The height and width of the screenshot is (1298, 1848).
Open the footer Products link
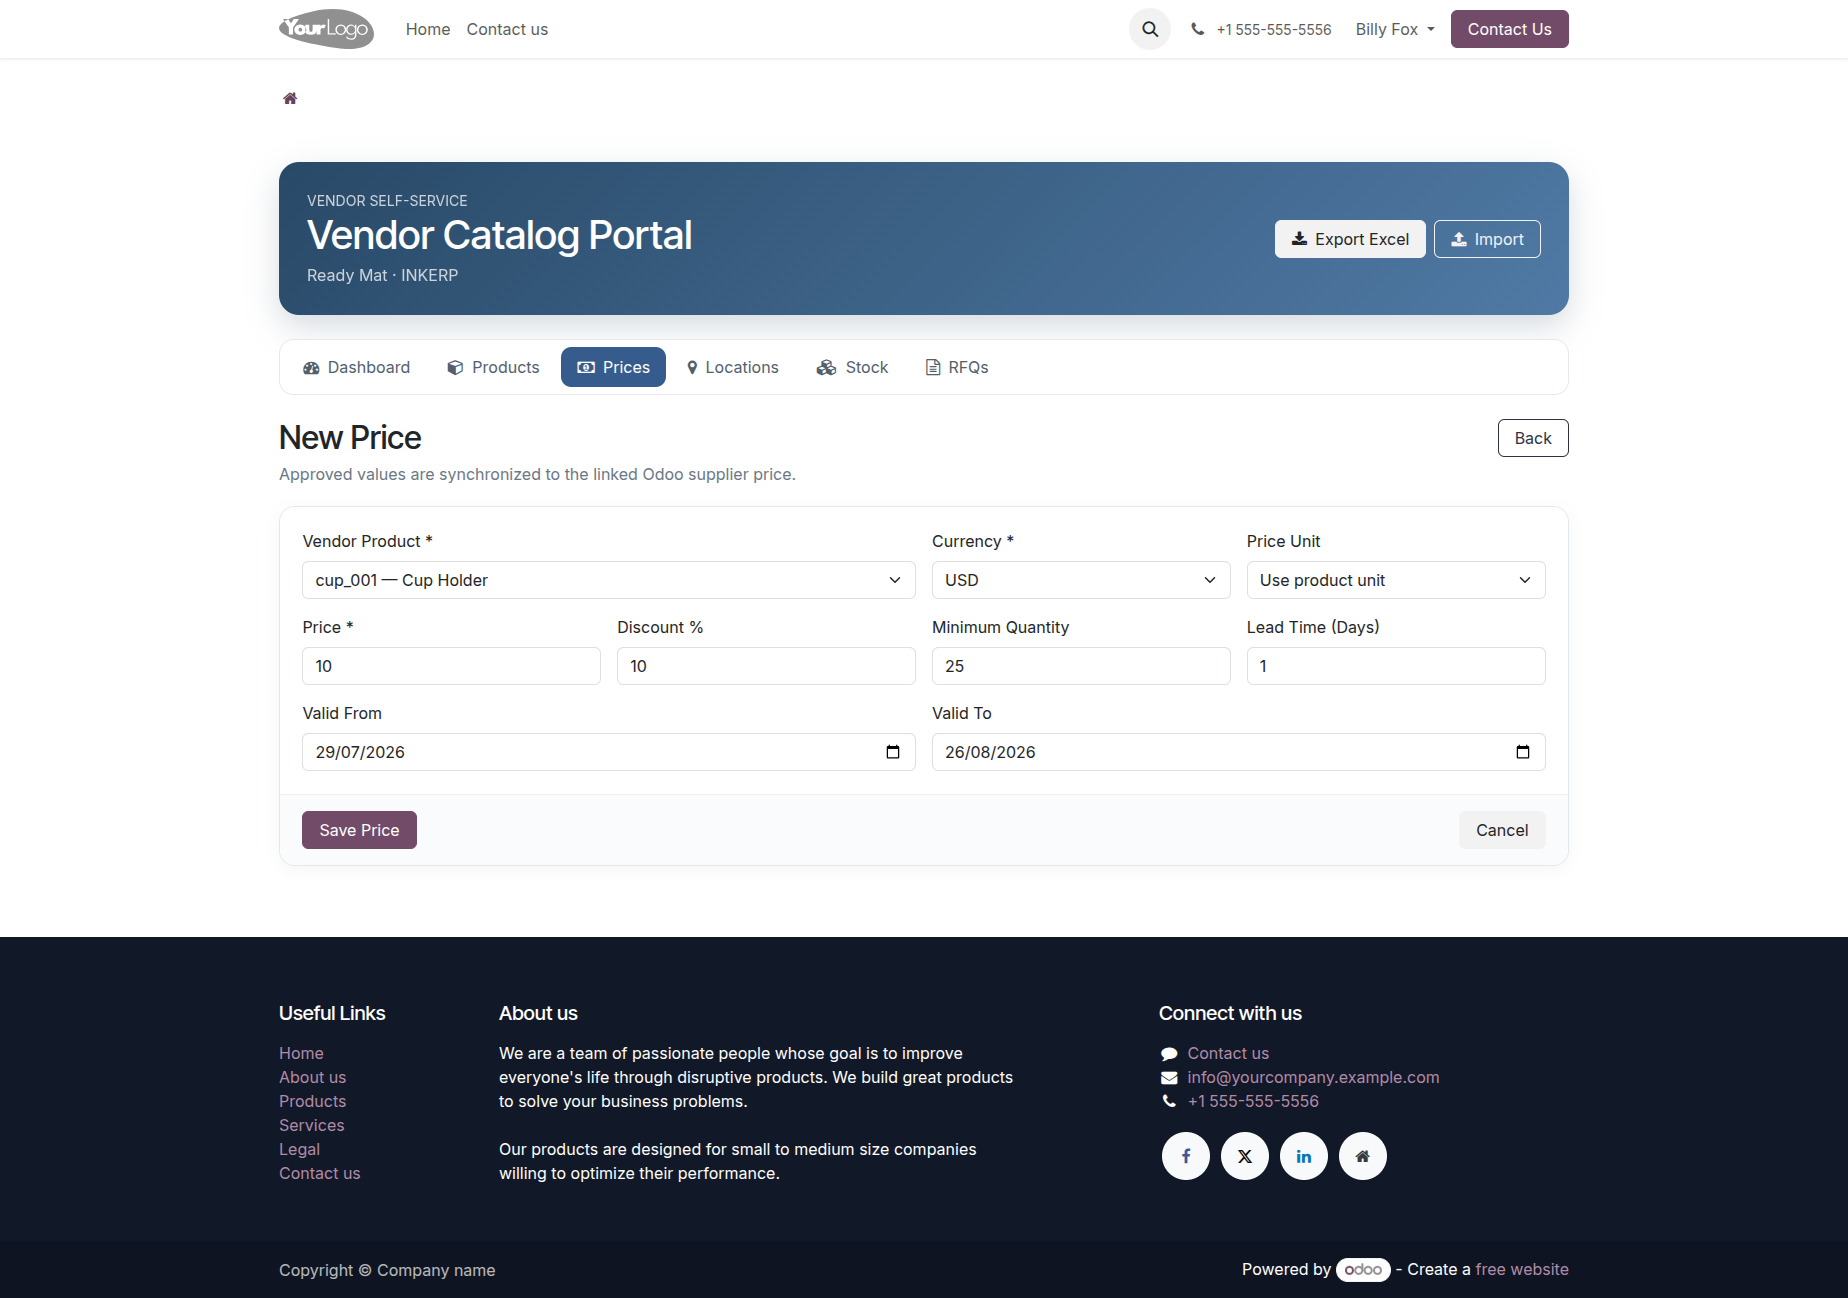pos(312,1101)
